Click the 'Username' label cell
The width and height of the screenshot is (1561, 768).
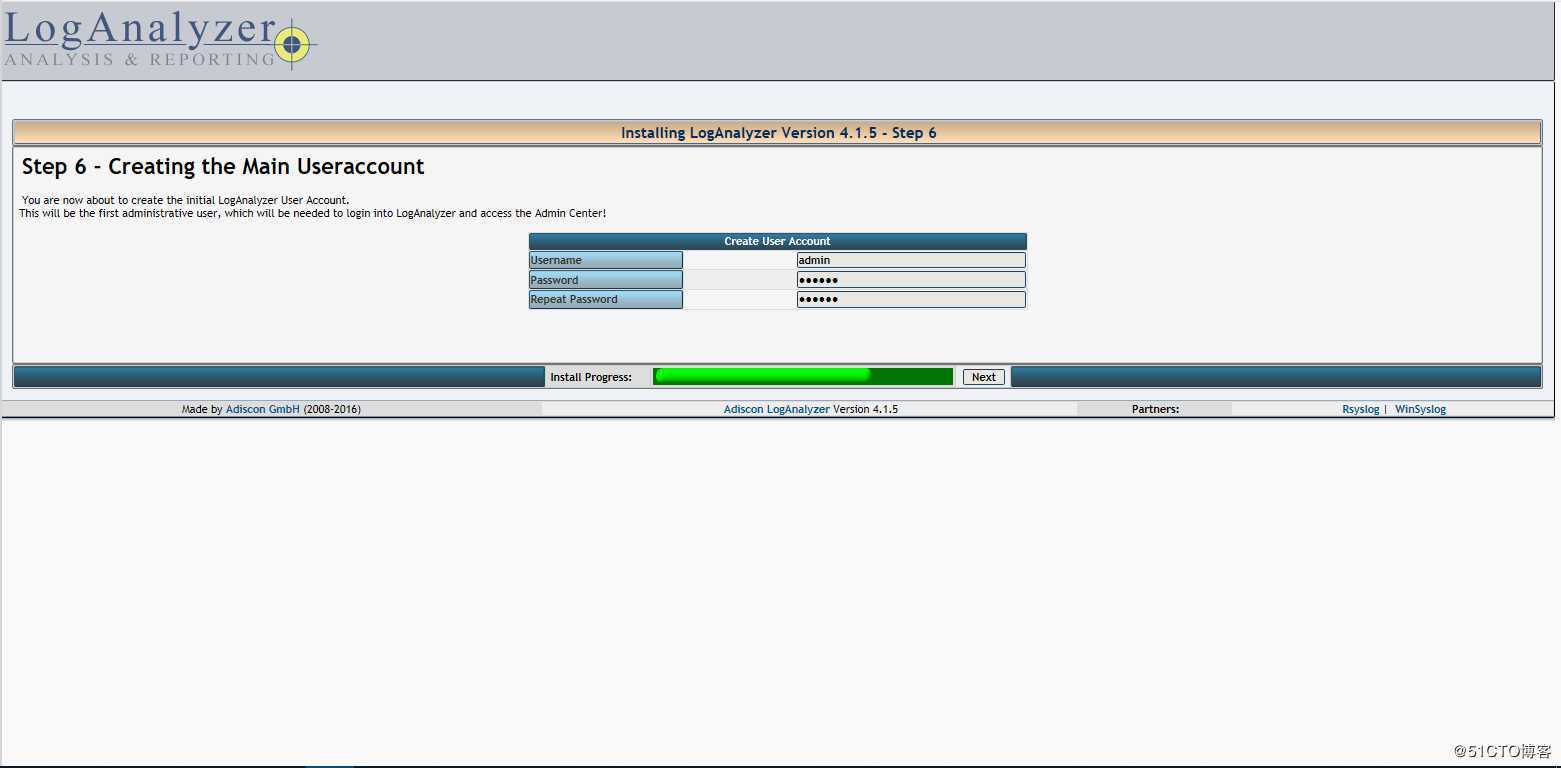tap(606, 260)
